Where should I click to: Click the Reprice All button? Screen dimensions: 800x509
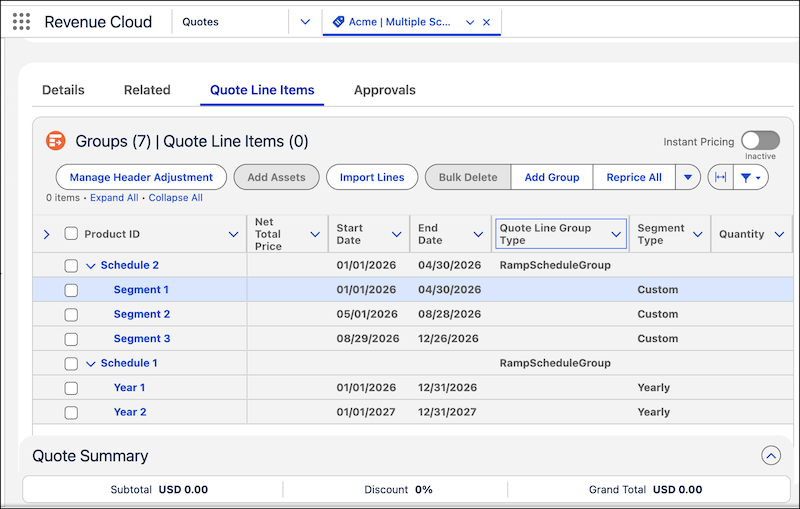634,177
